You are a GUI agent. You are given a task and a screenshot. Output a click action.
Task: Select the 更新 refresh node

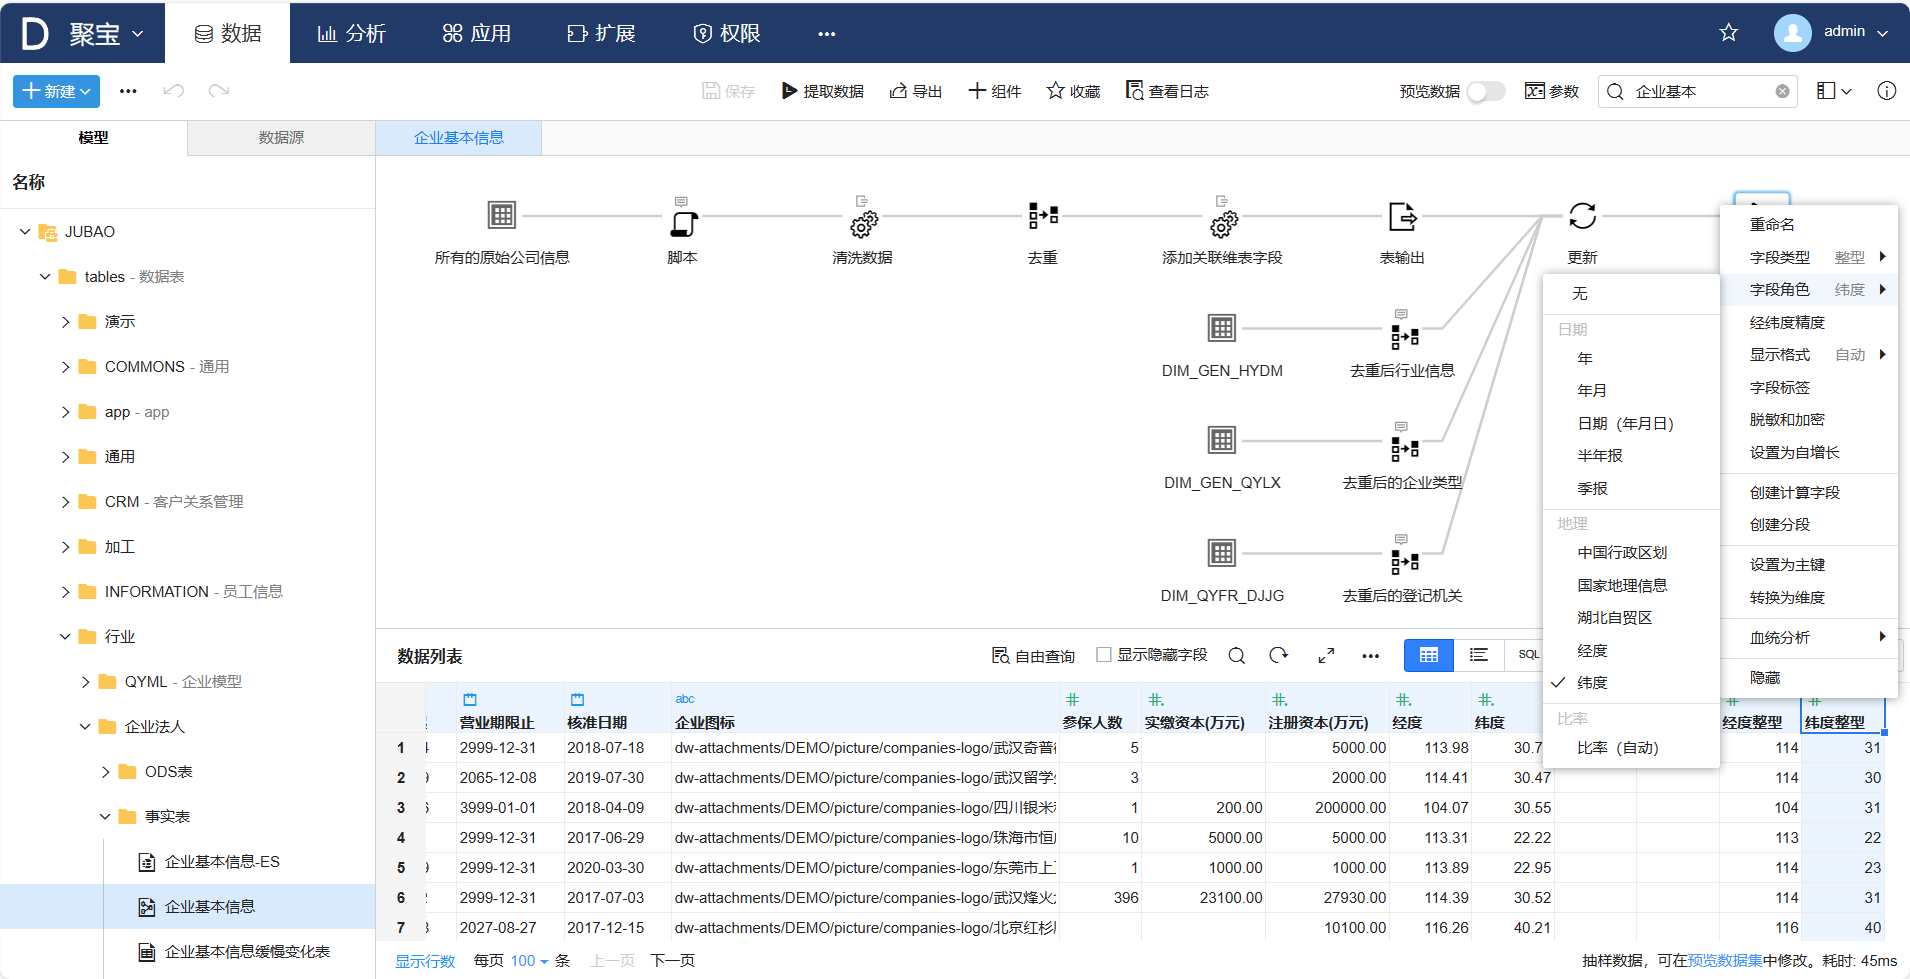click(x=1582, y=216)
